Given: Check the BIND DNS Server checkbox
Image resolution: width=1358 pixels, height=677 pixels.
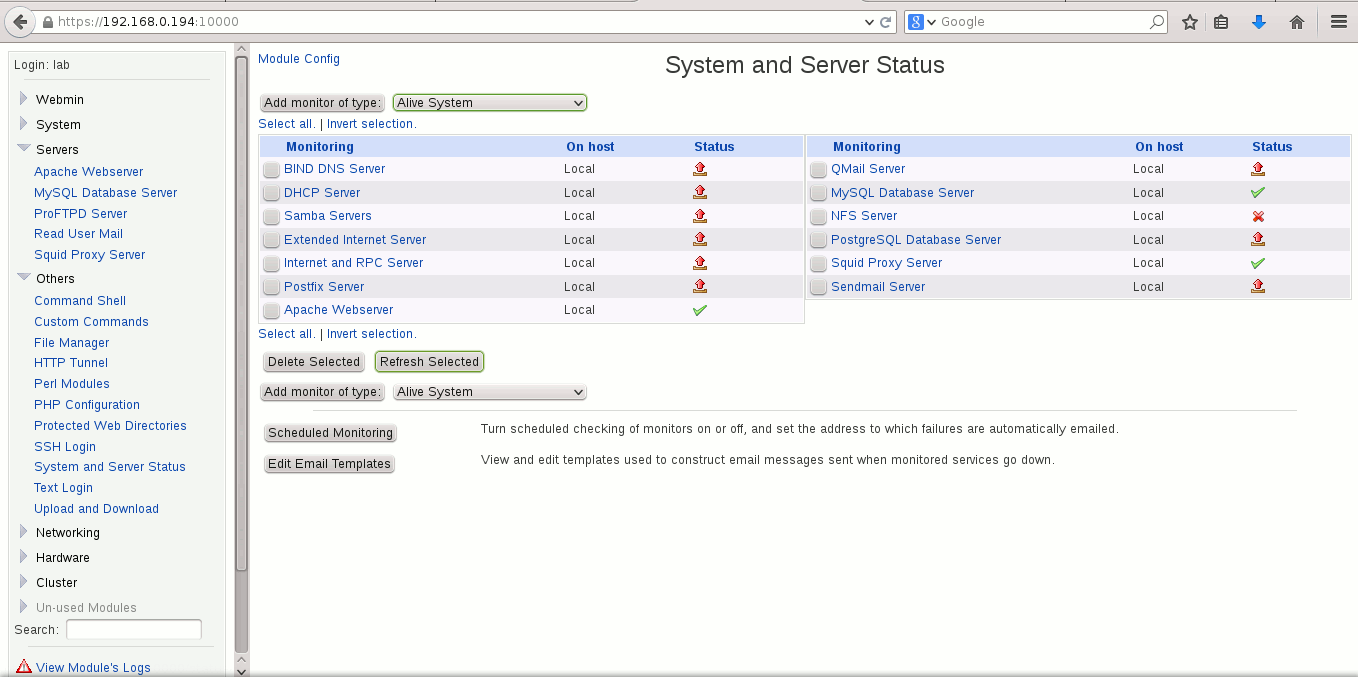Looking at the screenshot, I should pyautogui.click(x=271, y=170).
